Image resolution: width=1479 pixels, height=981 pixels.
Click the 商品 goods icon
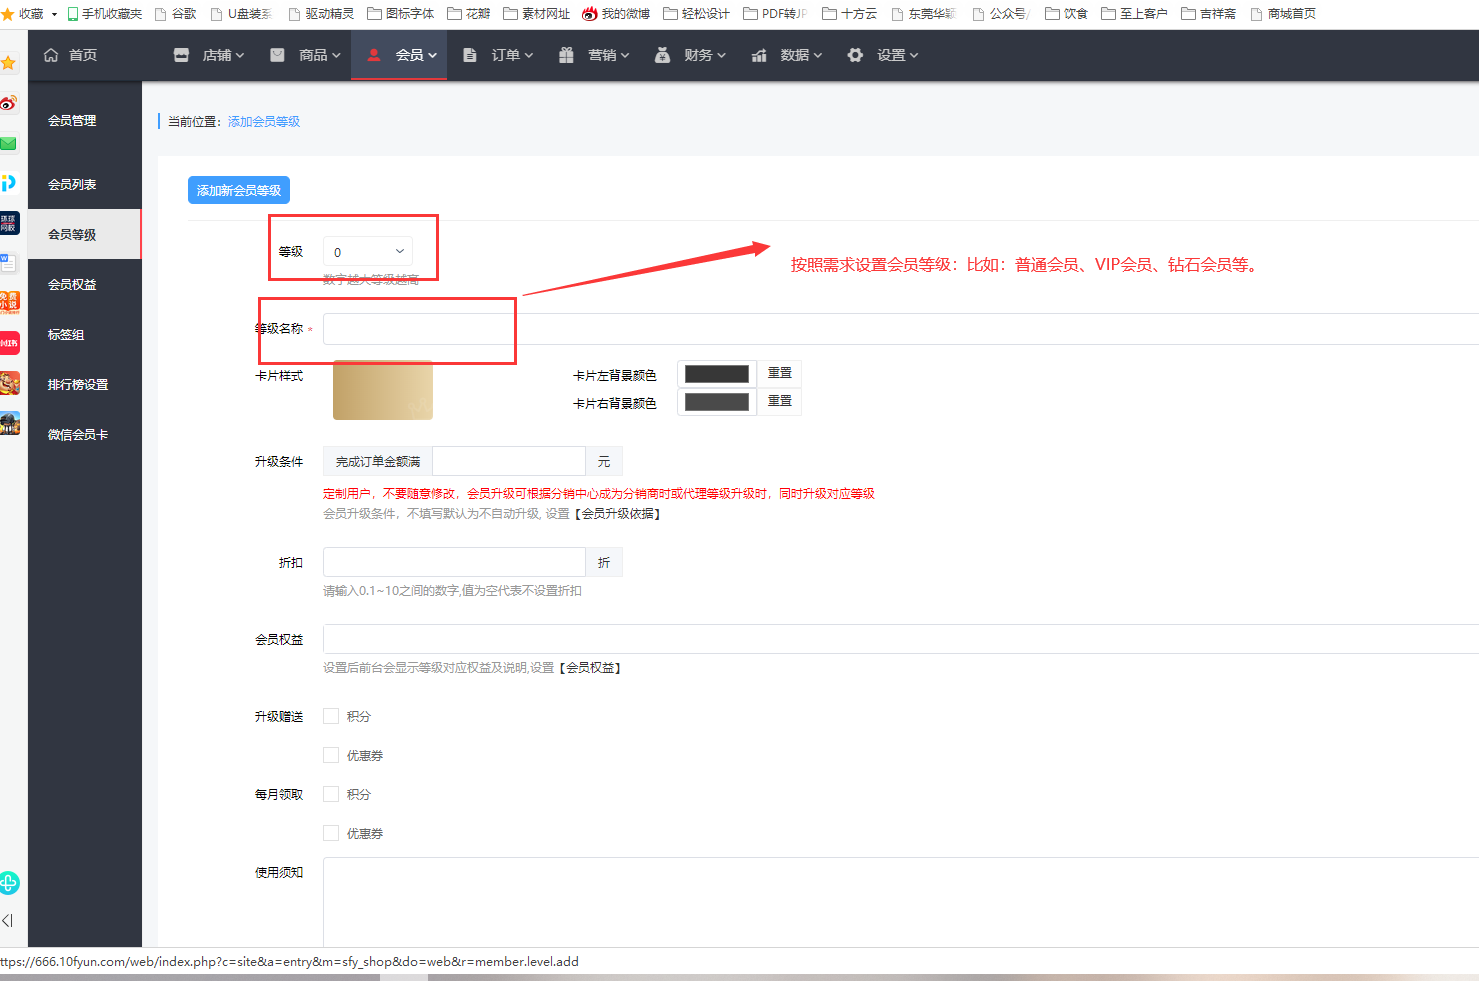(x=277, y=55)
